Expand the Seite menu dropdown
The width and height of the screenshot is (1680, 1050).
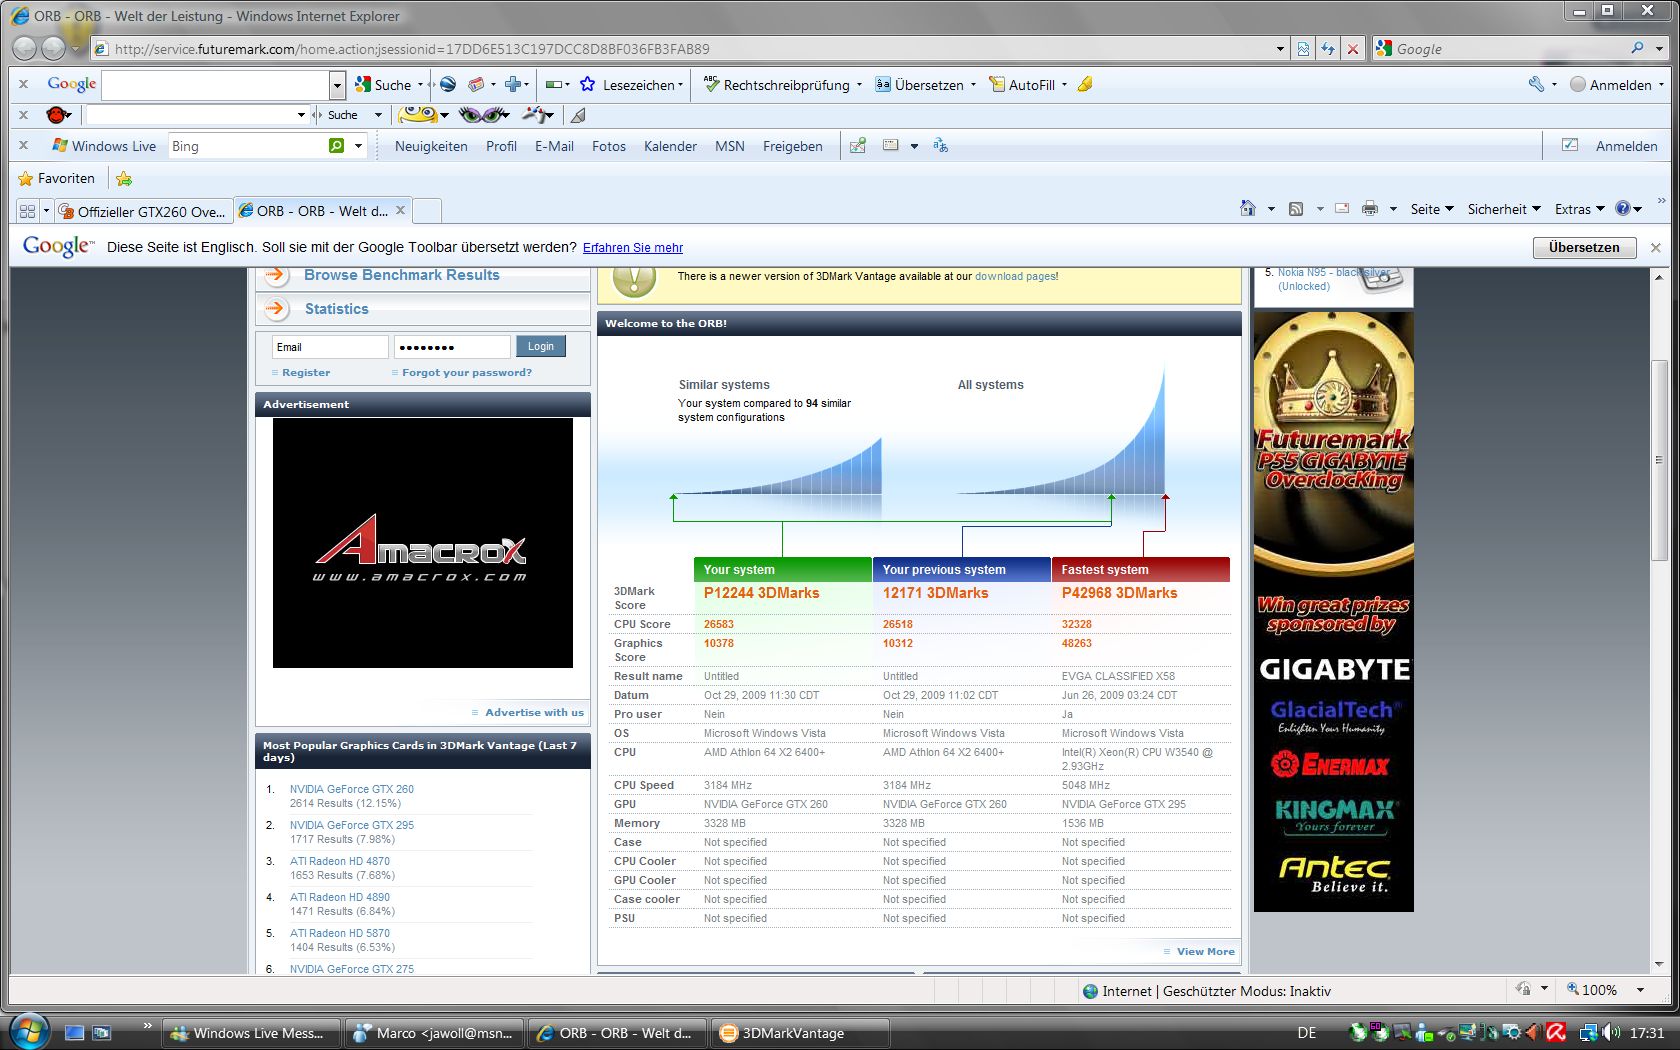pyautogui.click(x=1432, y=209)
